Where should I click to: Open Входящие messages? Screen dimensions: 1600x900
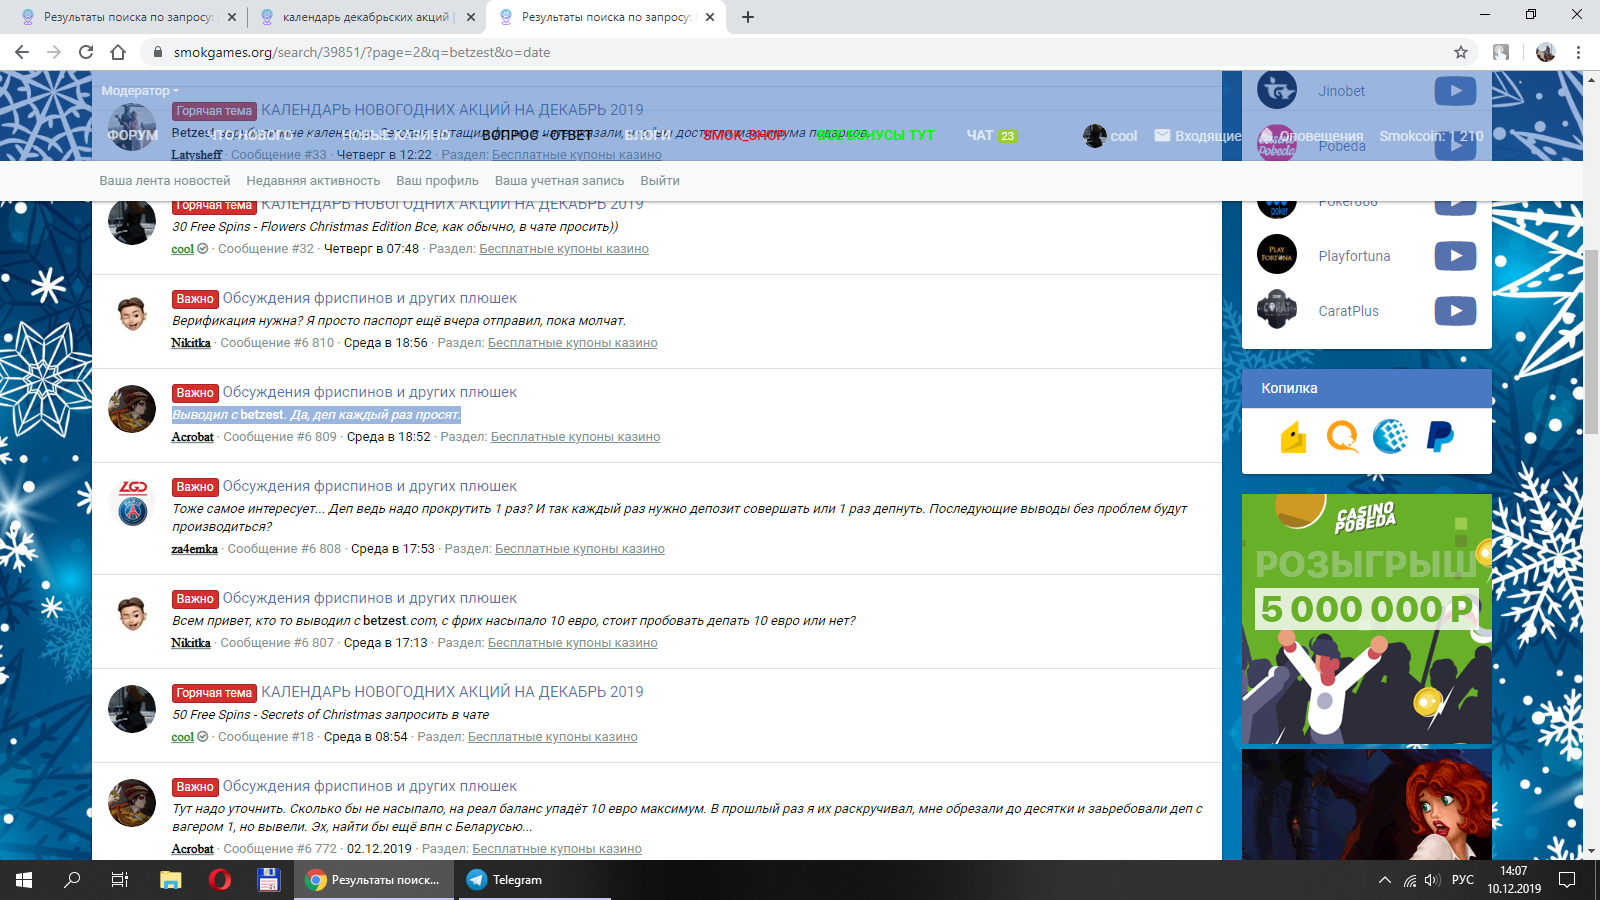1198,136
